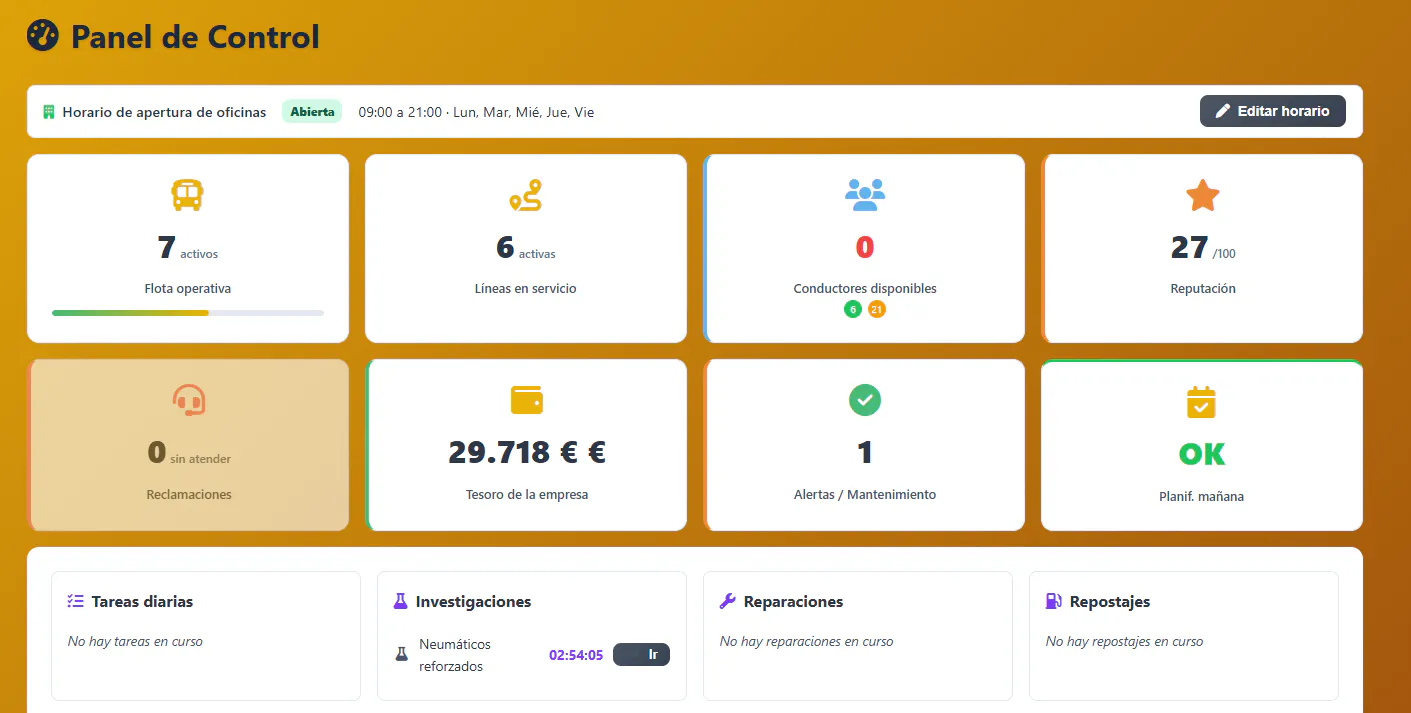Click the red 0 available drivers value
This screenshot has width=1411, height=713.
(865, 247)
